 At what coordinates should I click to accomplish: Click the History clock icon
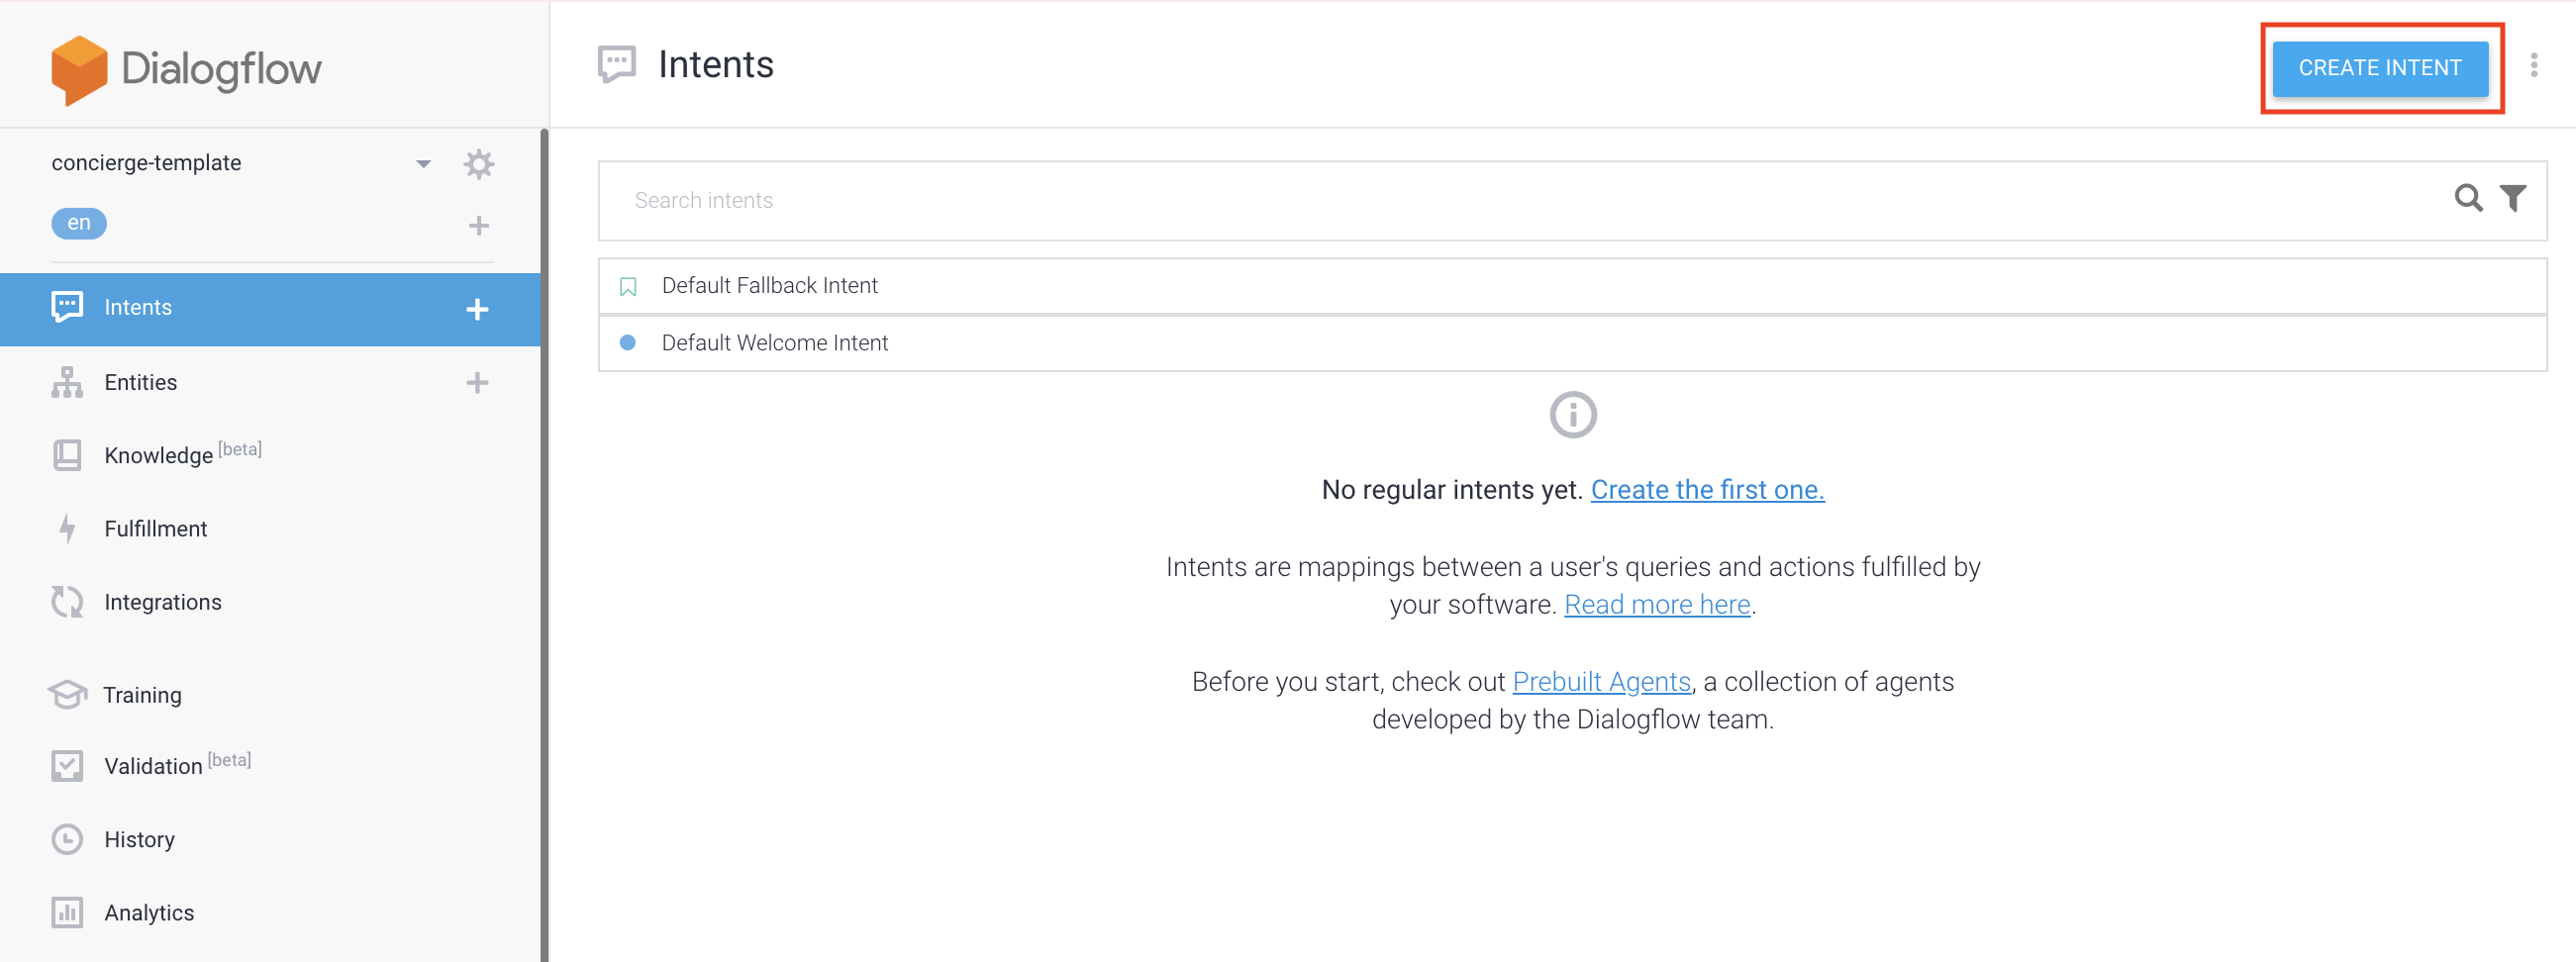[x=67, y=839]
